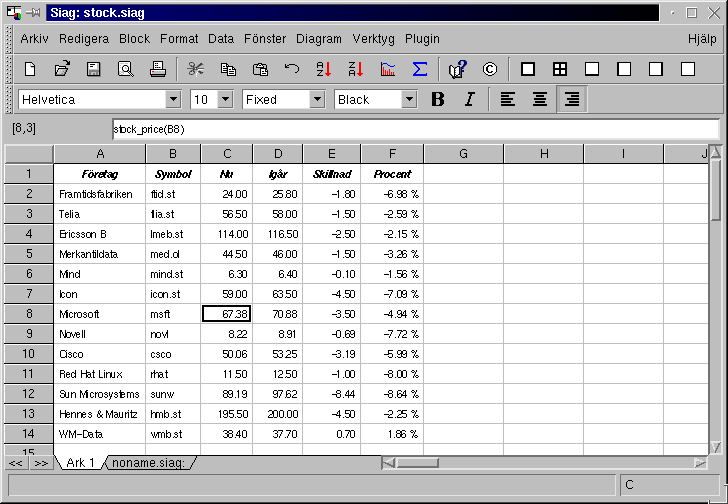
Task: Click the pin icon in title bar
Action: (x=33, y=13)
